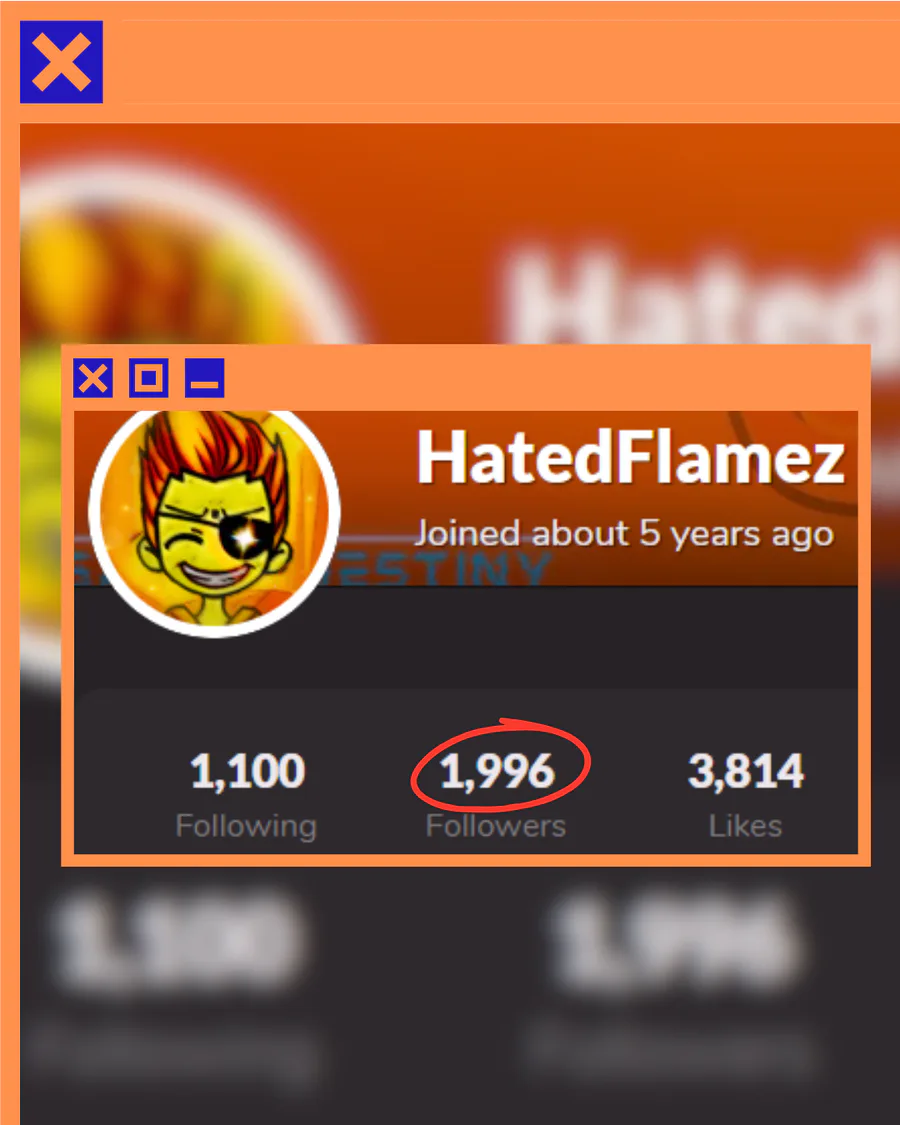The image size is (900, 1125).
Task: Maximize the inner profile window
Action: point(149,378)
